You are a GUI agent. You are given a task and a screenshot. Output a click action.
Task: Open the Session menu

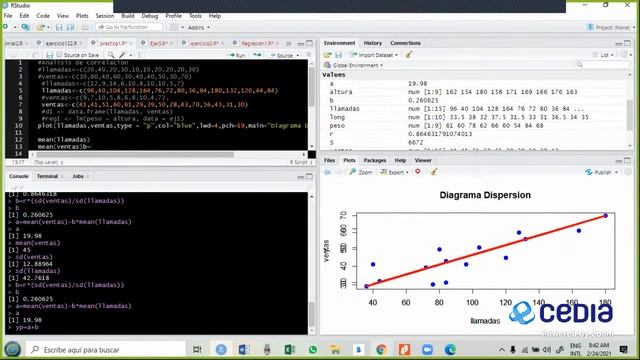click(x=105, y=16)
